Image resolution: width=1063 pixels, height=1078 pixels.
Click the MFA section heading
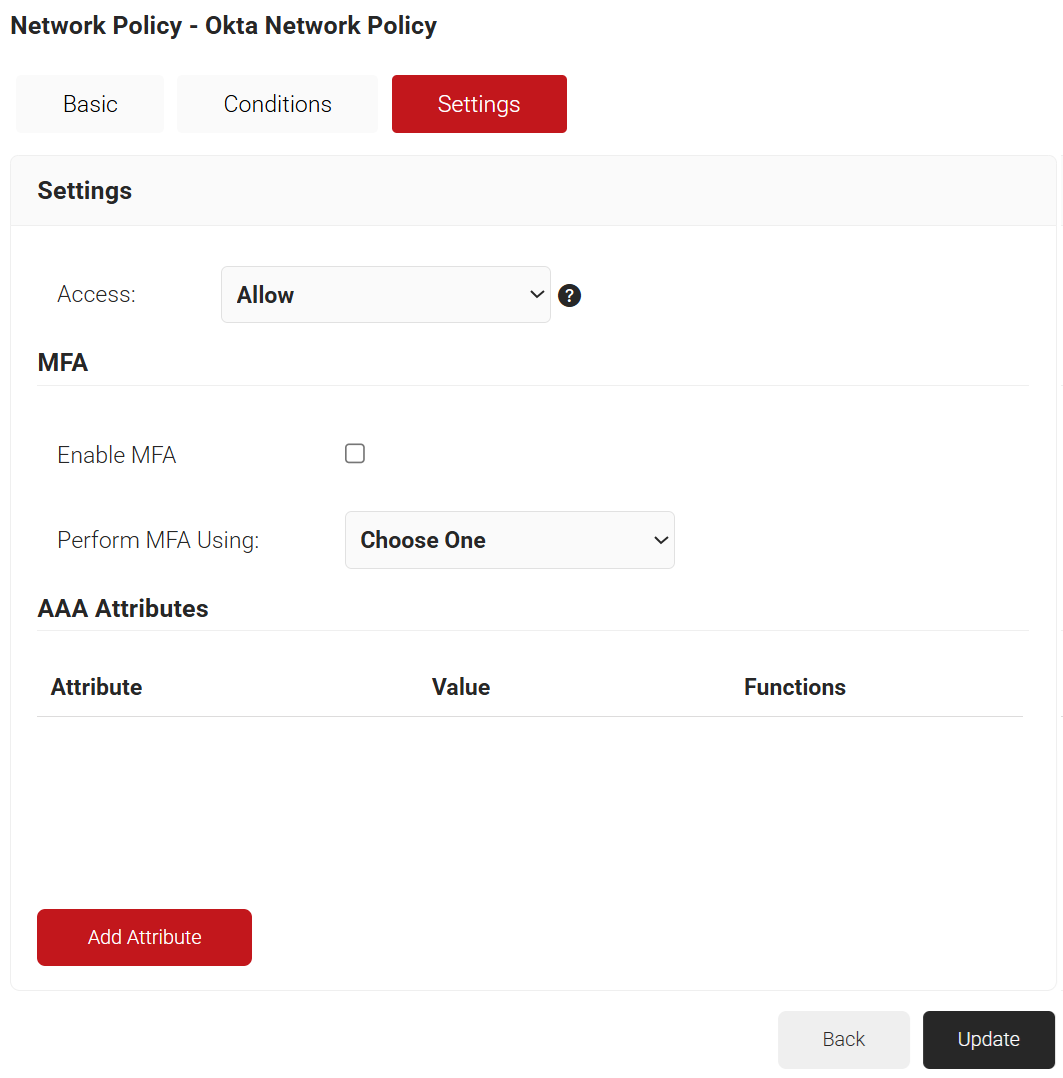63,363
